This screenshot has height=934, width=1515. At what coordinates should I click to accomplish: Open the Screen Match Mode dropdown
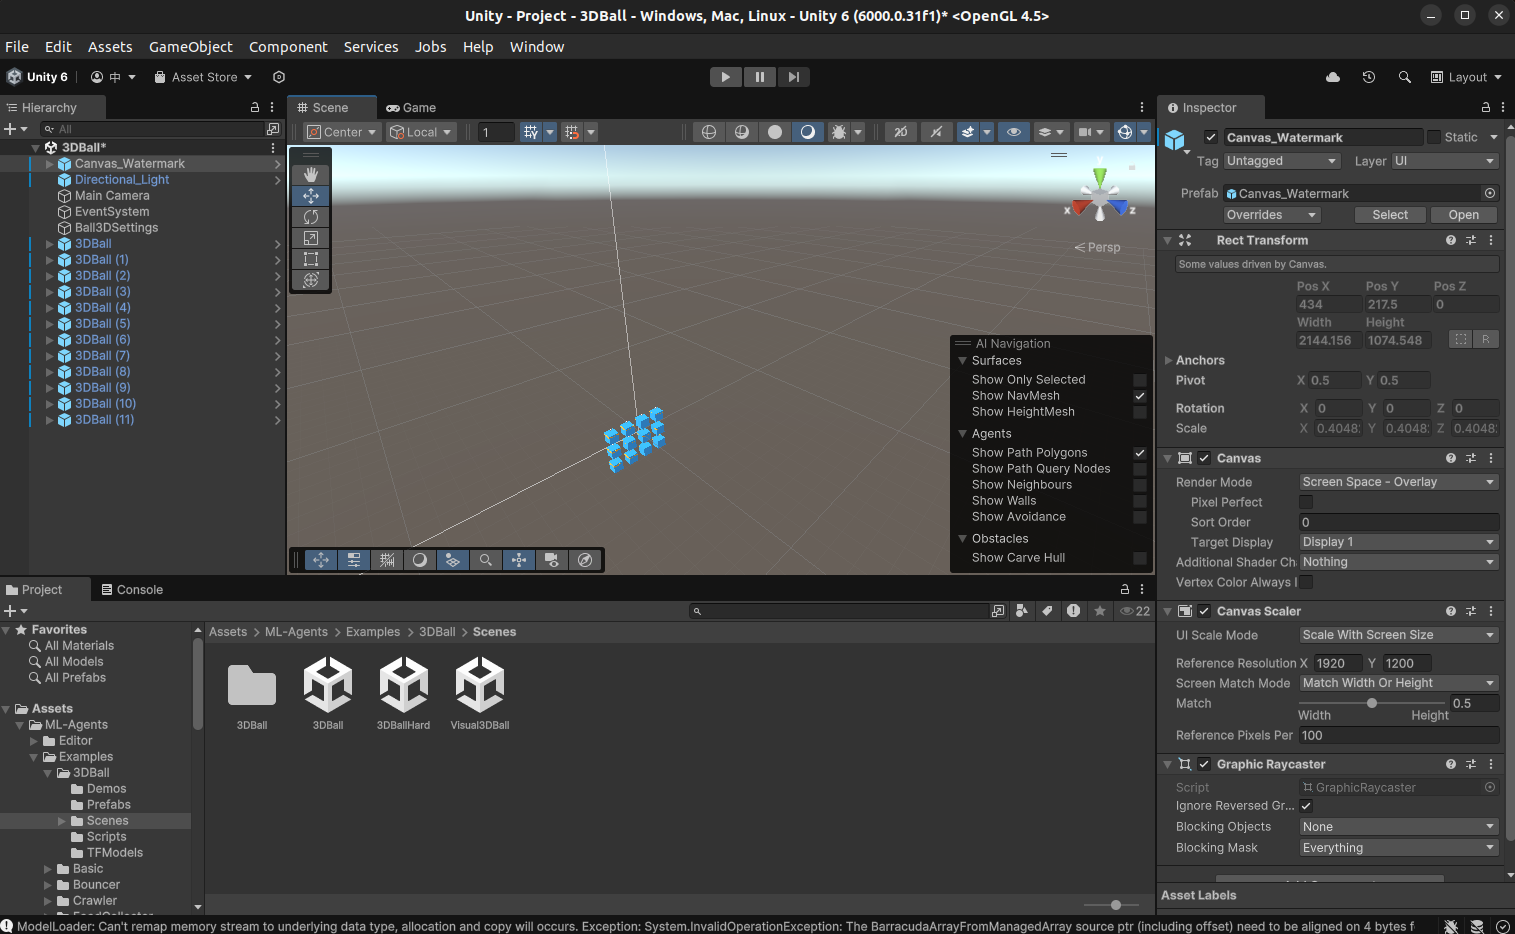pyautogui.click(x=1398, y=683)
